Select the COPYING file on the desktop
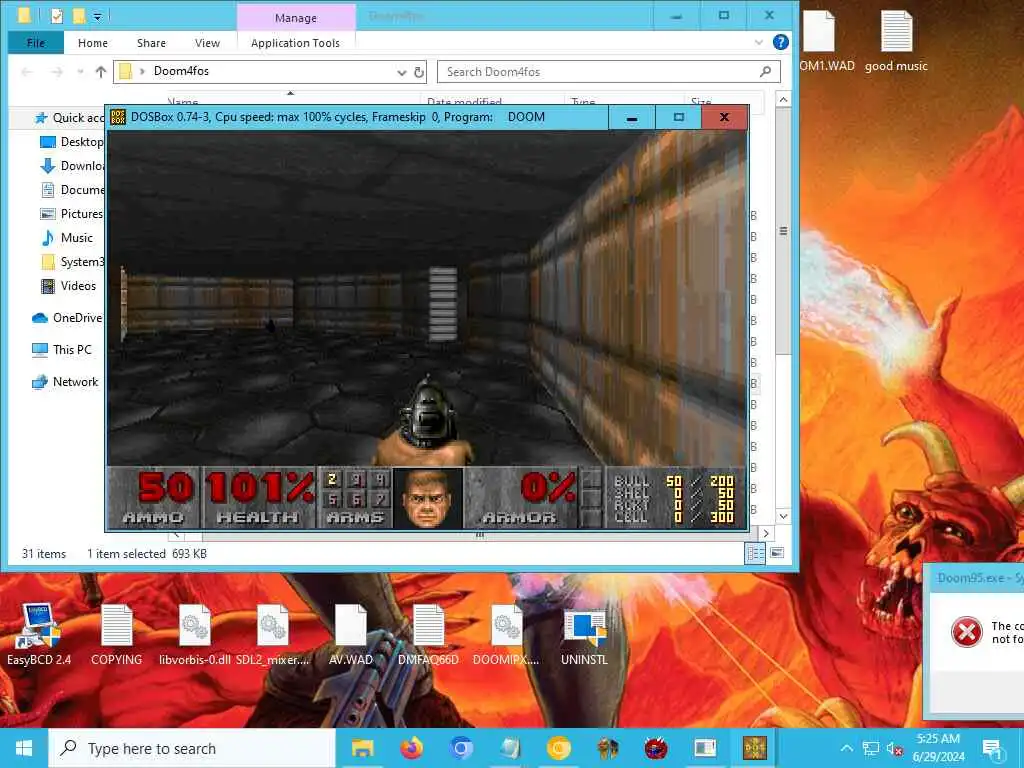The height and width of the screenshot is (768, 1024). [116, 633]
